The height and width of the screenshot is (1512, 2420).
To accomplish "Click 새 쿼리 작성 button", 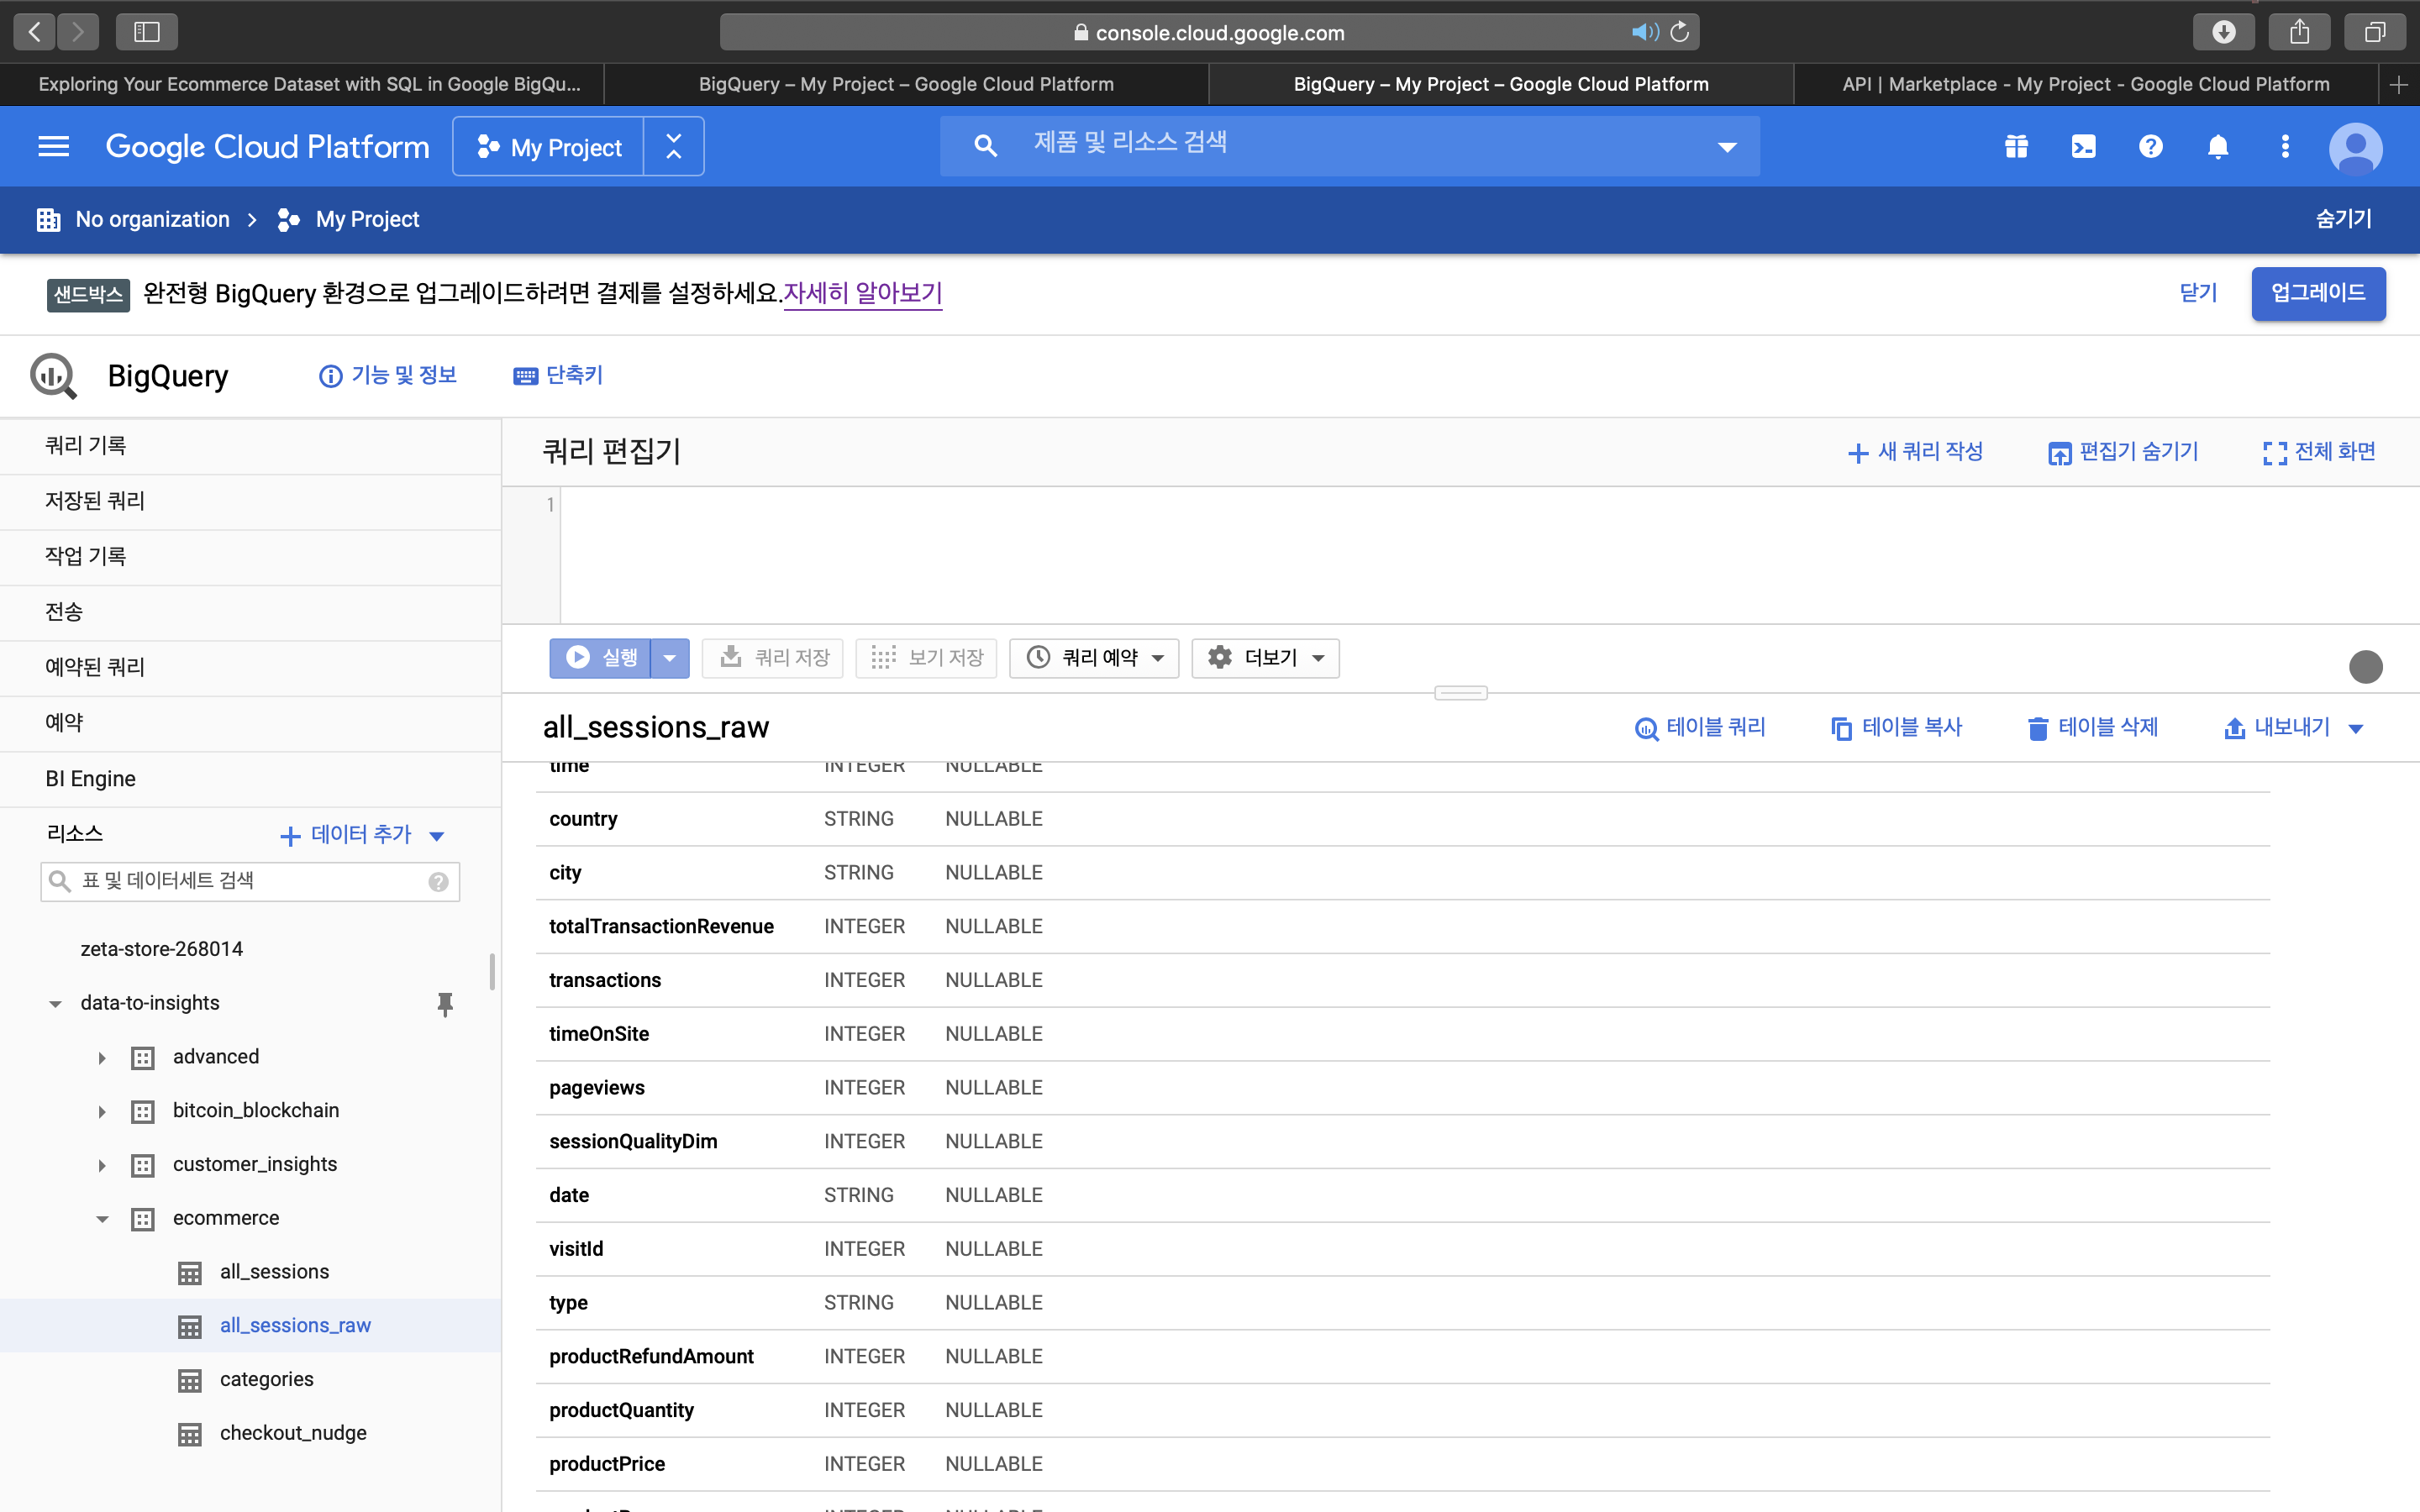I will 1915,452.
